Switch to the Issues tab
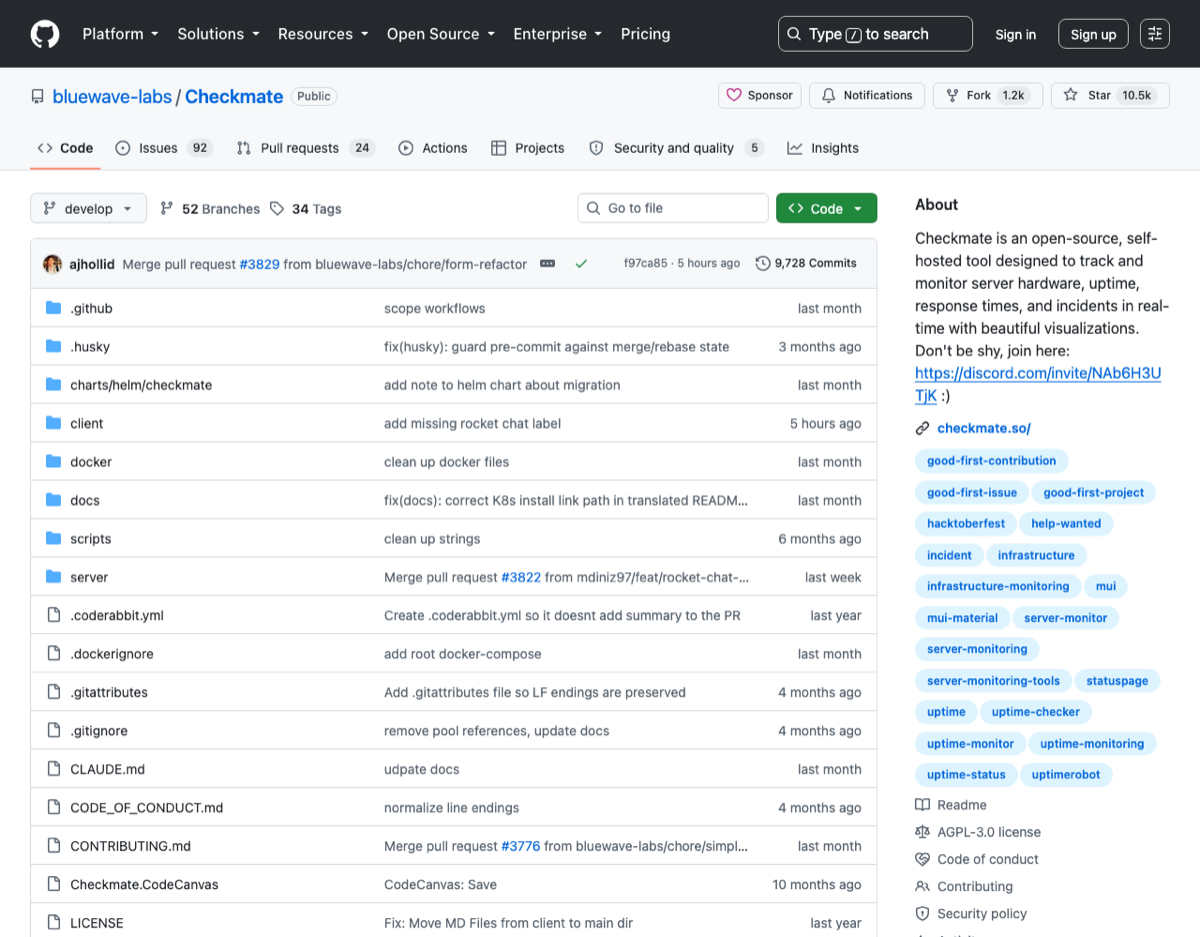 point(163,148)
